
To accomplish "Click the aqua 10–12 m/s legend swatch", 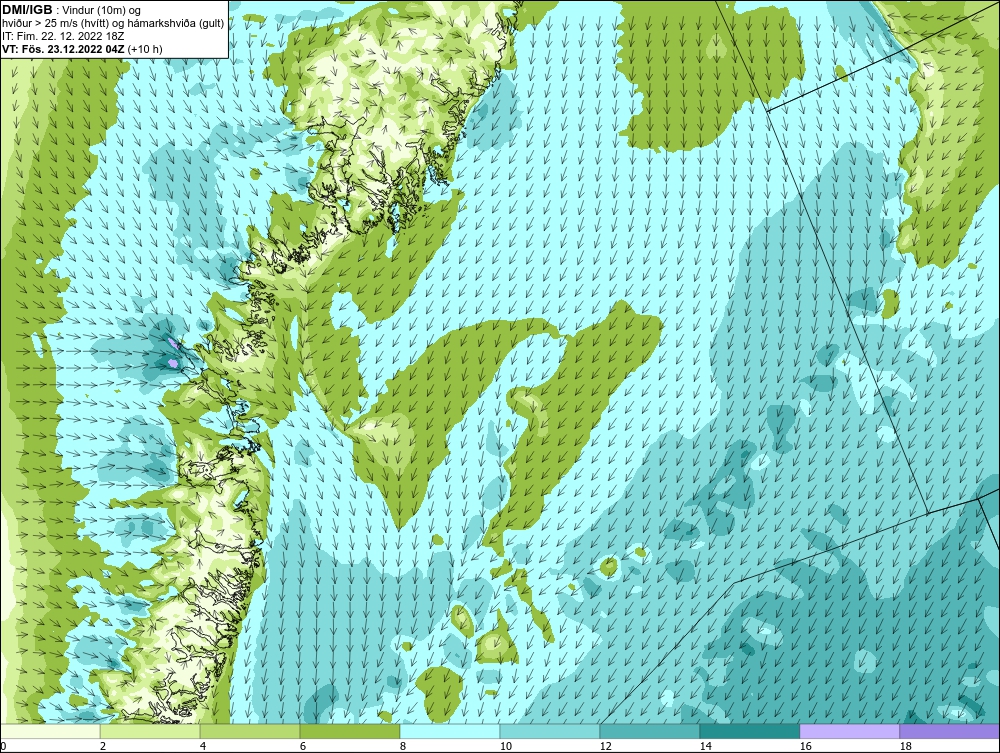I will pyautogui.click(x=550, y=731).
